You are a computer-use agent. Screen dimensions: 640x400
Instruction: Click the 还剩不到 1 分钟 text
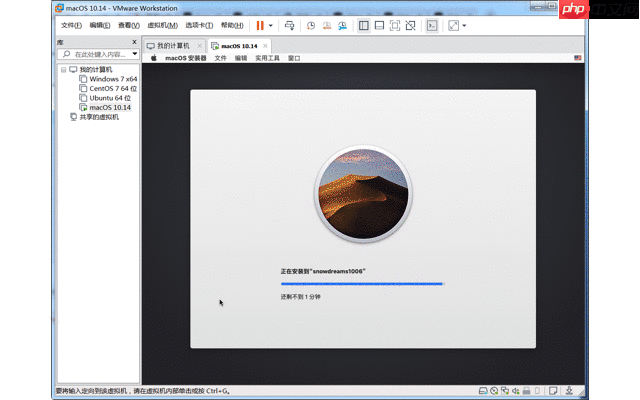point(300,297)
